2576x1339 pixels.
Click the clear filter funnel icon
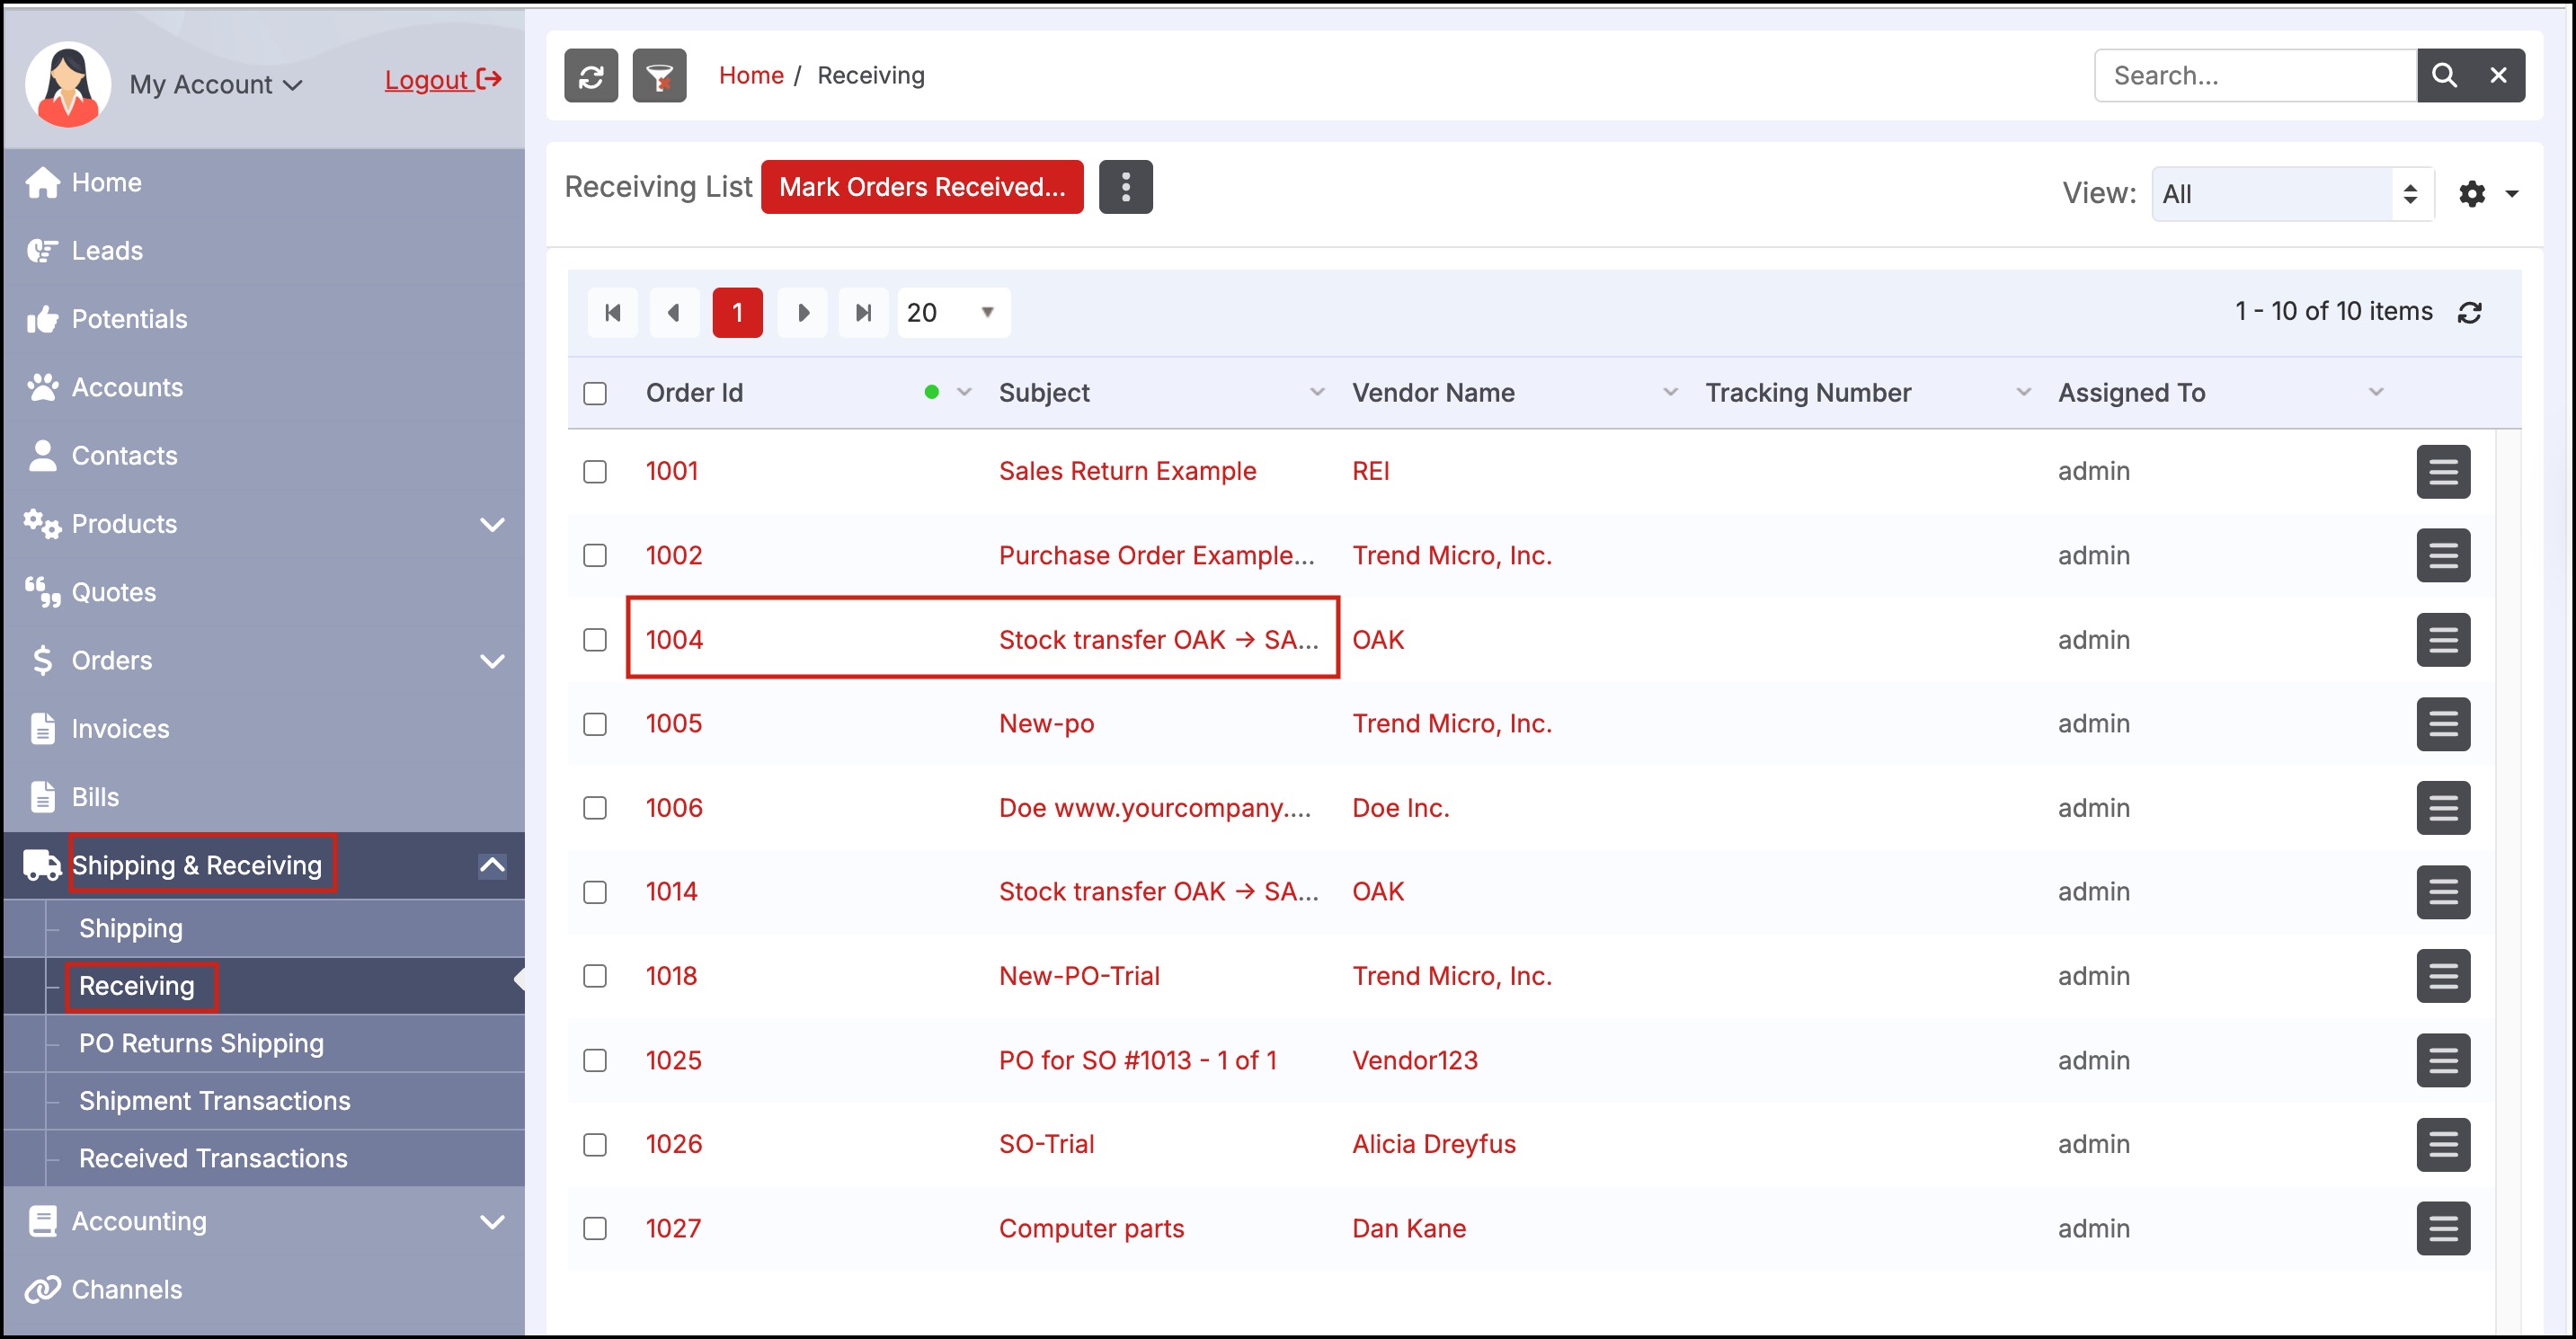[659, 76]
